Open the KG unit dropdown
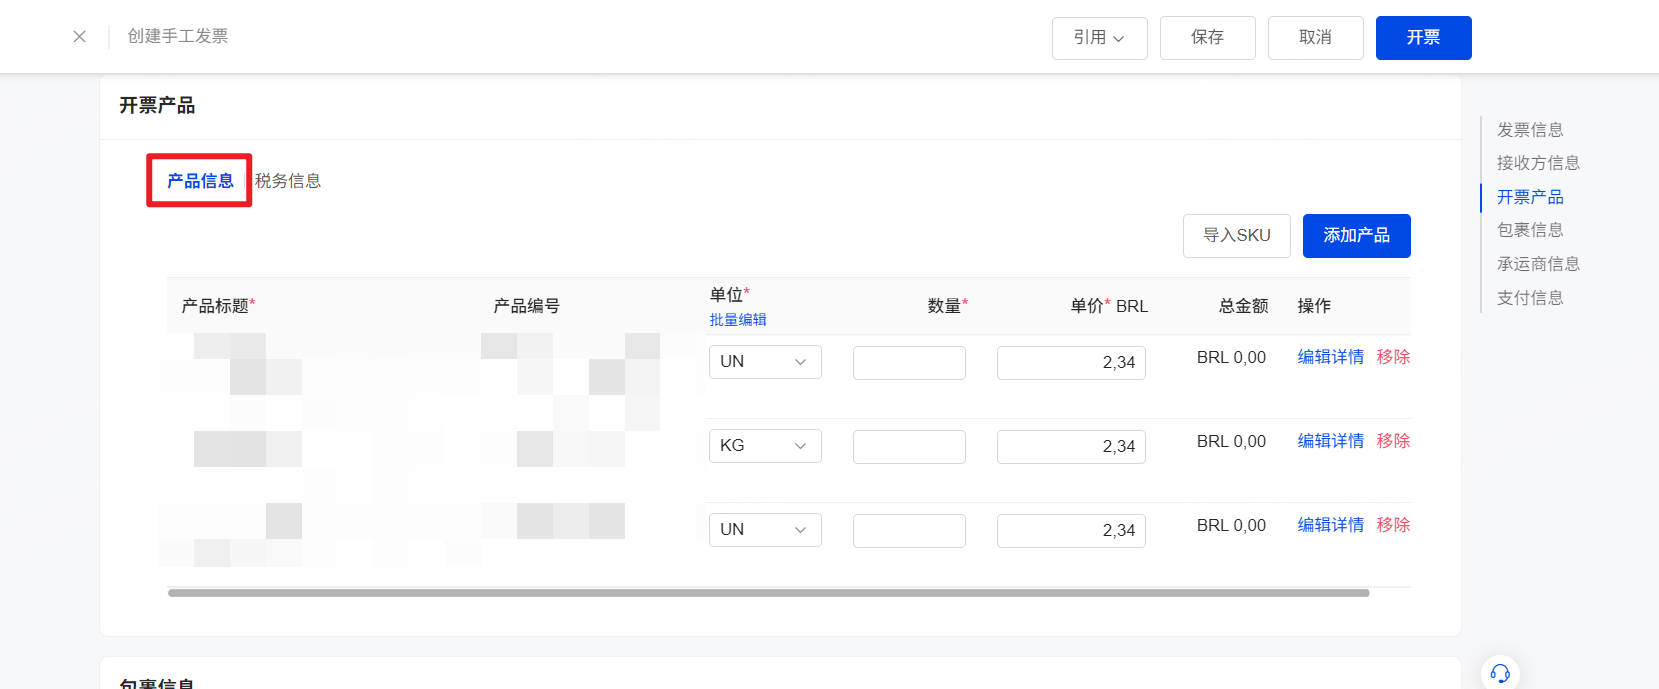Image resolution: width=1659 pixels, height=689 pixels. pyautogui.click(x=765, y=446)
